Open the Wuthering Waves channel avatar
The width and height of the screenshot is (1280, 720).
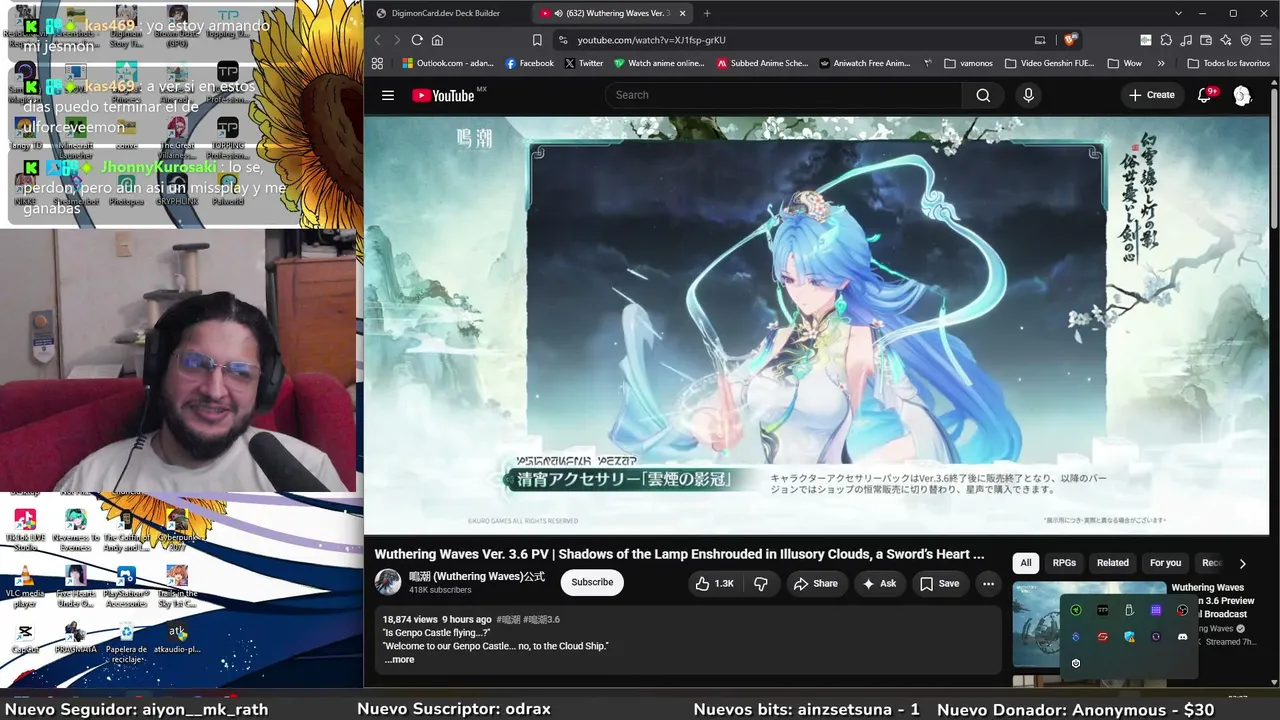[388, 582]
